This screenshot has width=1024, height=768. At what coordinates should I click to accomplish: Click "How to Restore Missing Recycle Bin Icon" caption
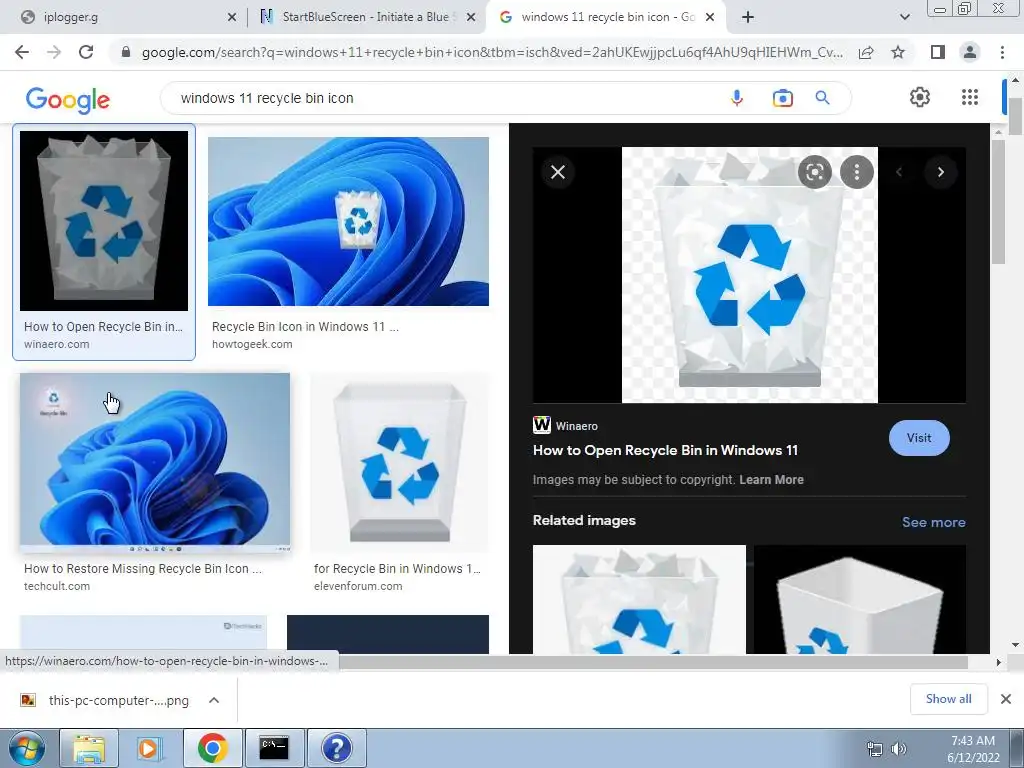[x=142, y=569]
